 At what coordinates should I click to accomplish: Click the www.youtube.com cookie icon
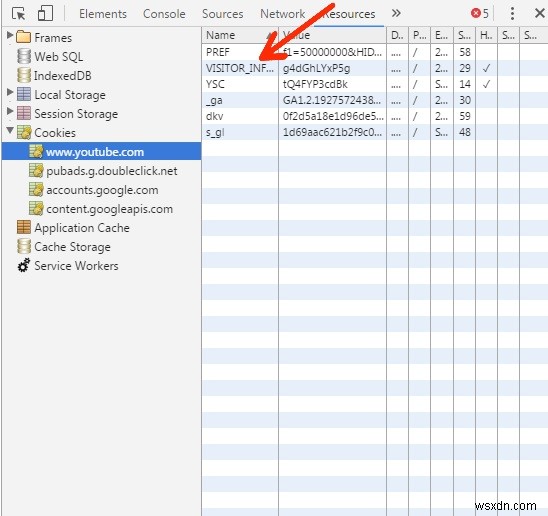[36, 151]
